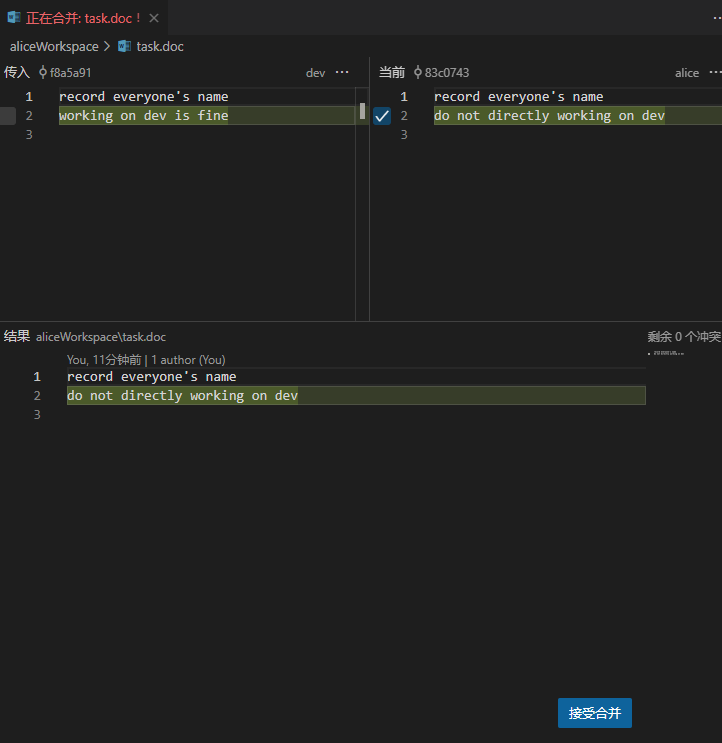The width and height of the screenshot is (722, 743).
Task: Click the incoming commit hash f8a5a91
Action: (x=71, y=72)
